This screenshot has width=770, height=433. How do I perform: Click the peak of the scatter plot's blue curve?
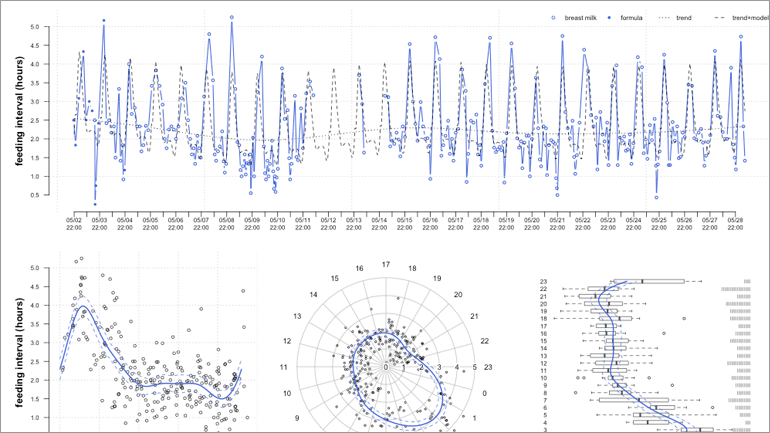click(x=86, y=308)
